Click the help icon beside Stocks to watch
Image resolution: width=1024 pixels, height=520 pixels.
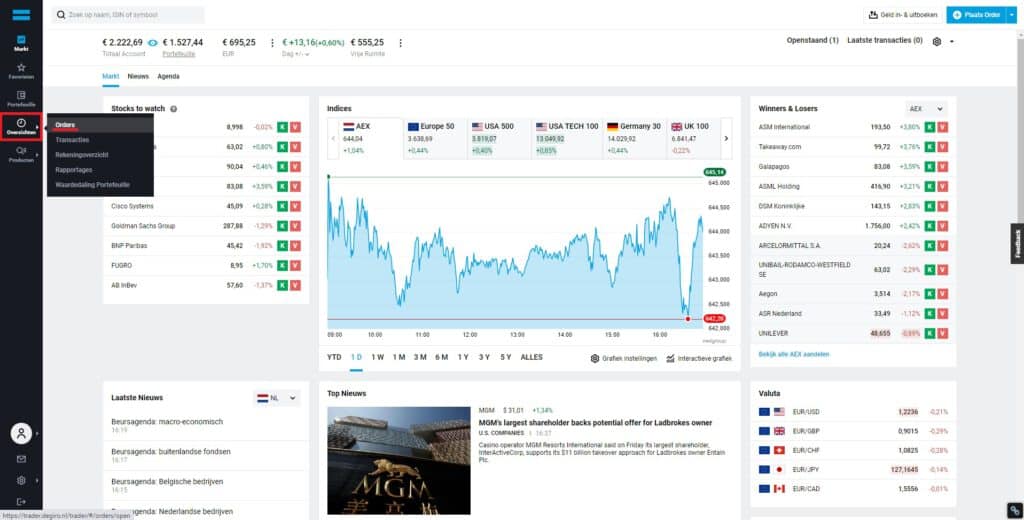(x=174, y=109)
